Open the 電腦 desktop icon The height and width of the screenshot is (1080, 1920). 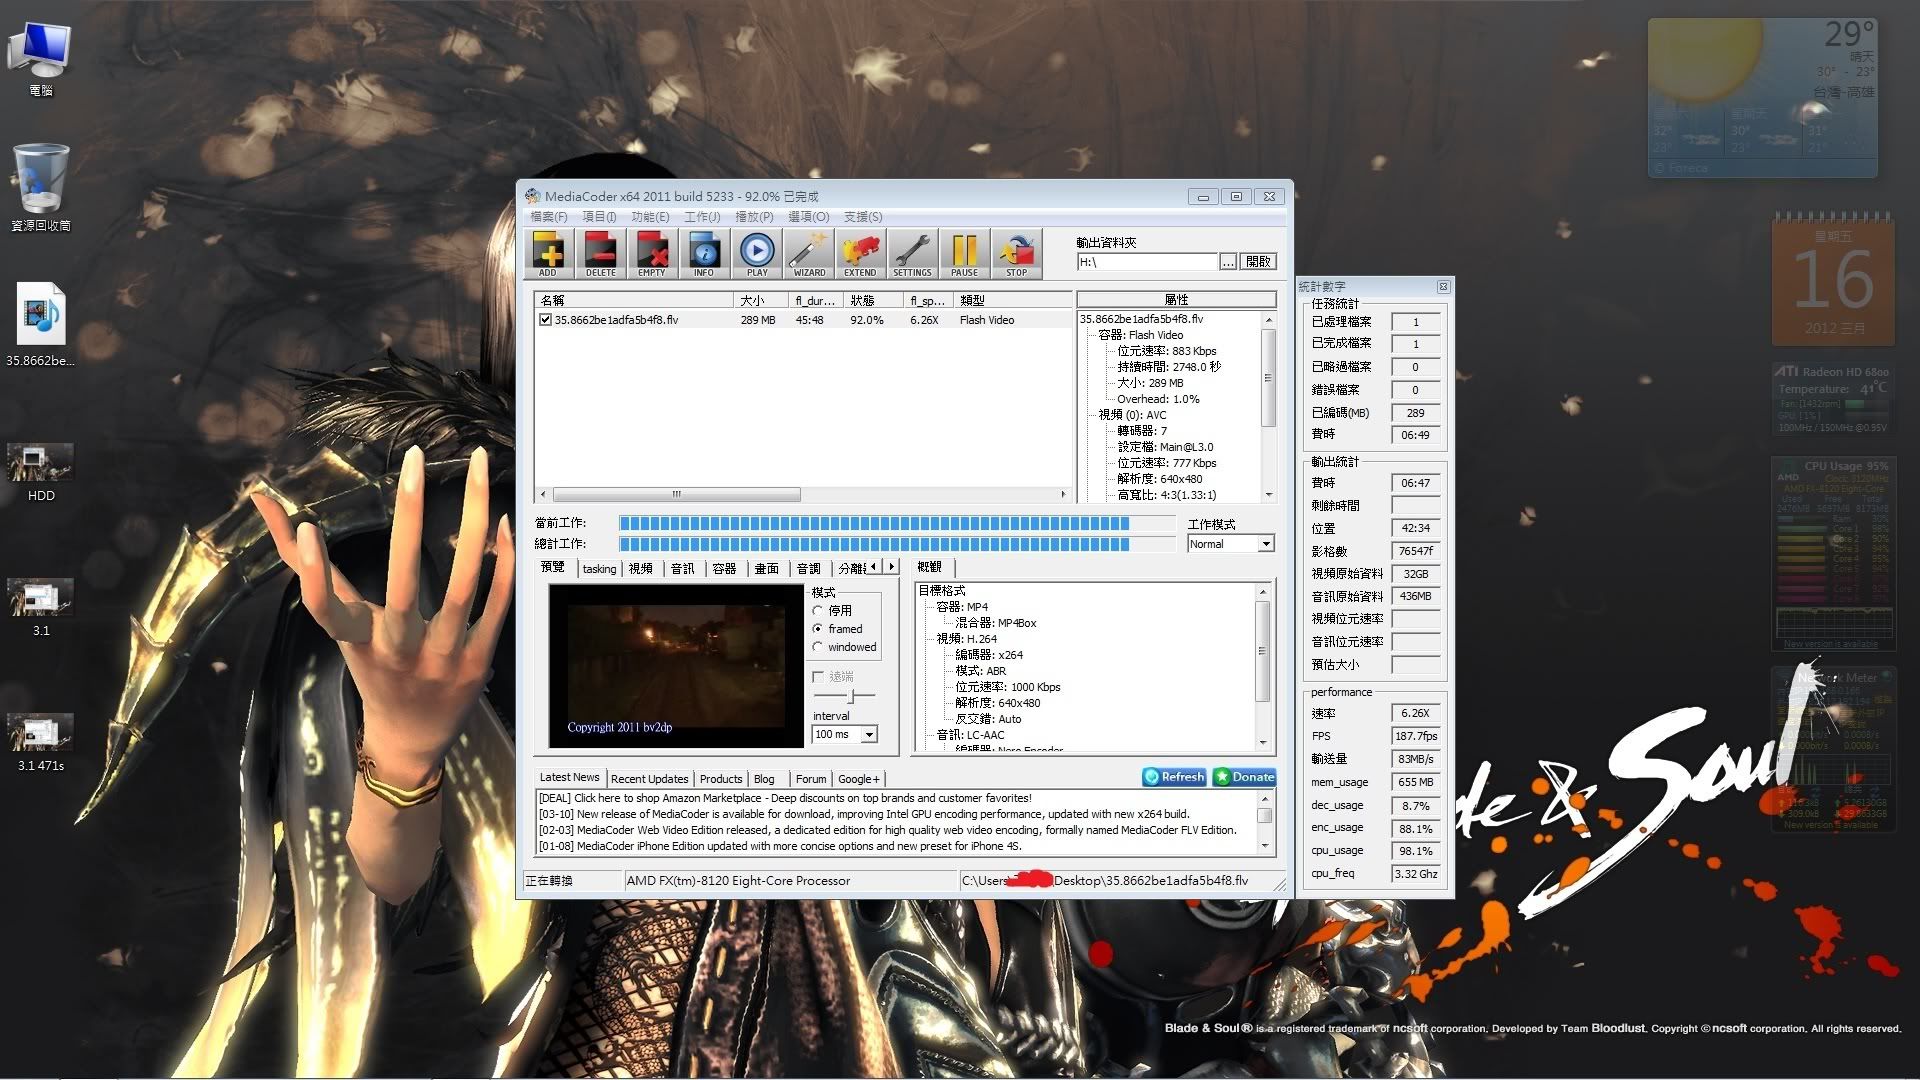[41, 58]
